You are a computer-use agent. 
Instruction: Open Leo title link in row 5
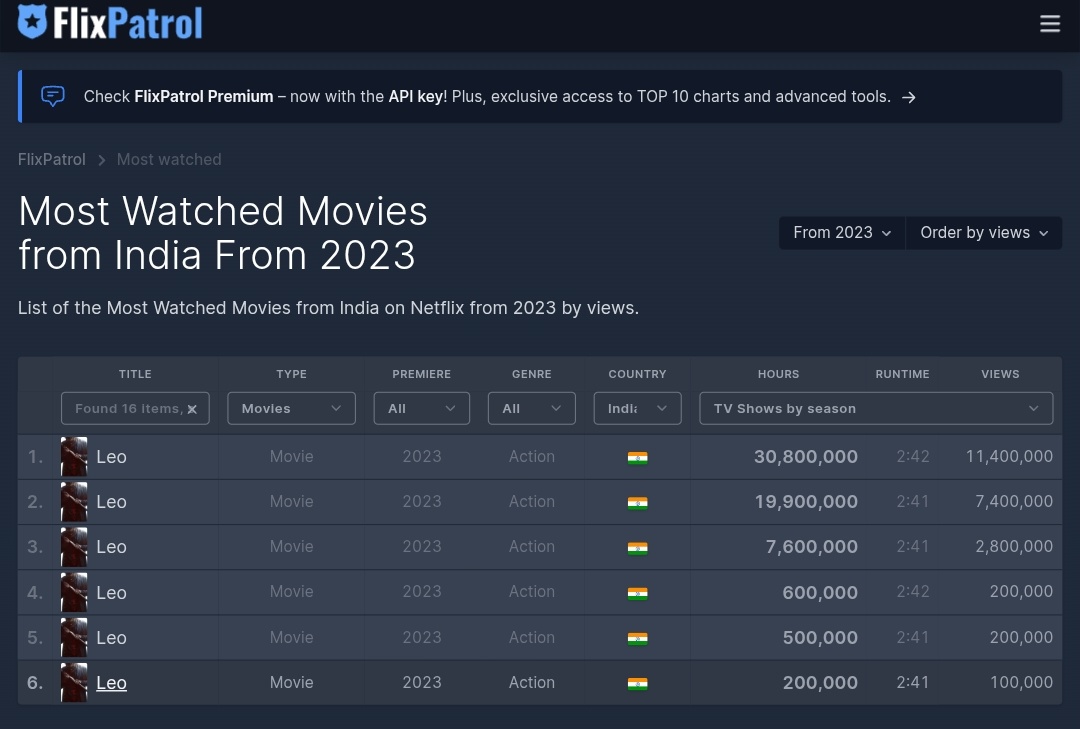(x=112, y=637)
